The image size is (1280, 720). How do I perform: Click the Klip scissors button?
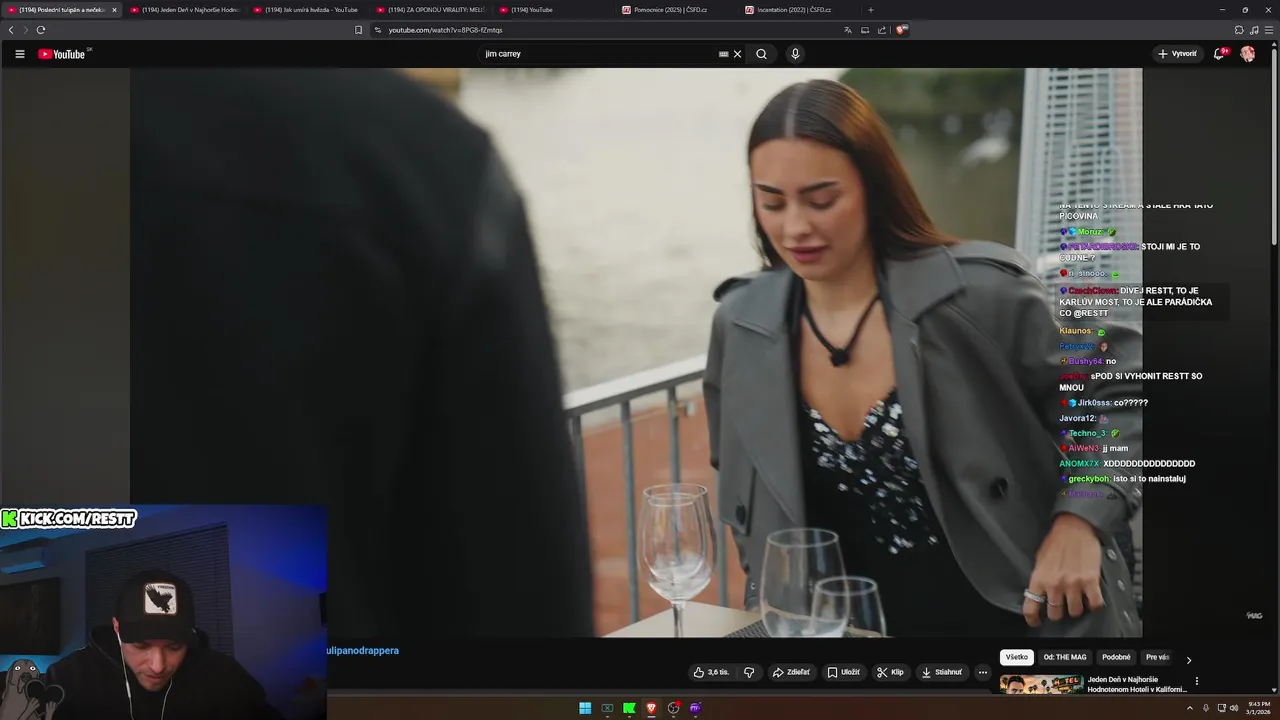[x=890, y=672]
